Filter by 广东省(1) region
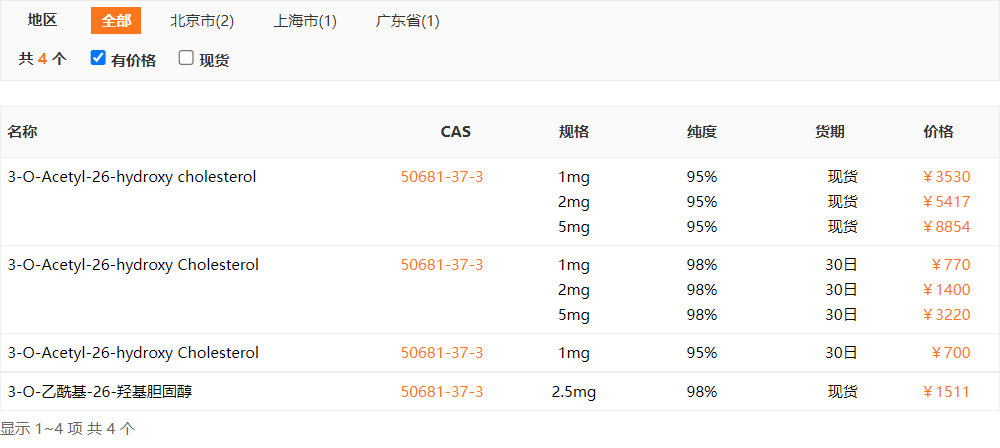 tap(408, 21)
